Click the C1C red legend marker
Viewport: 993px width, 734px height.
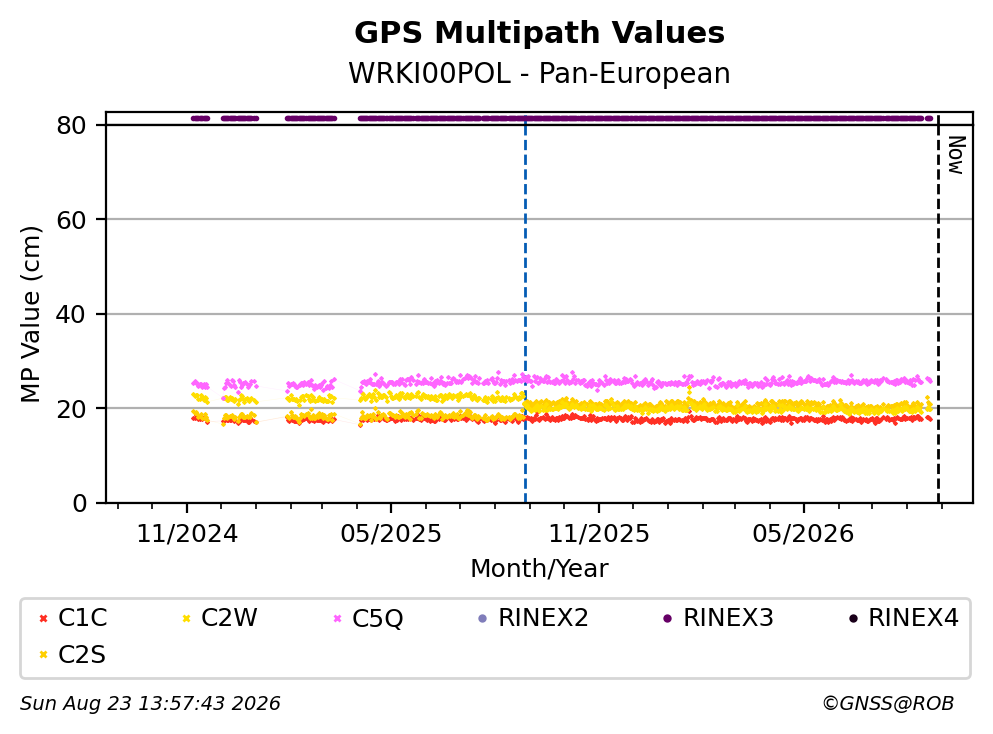click(x=43, y=618)
